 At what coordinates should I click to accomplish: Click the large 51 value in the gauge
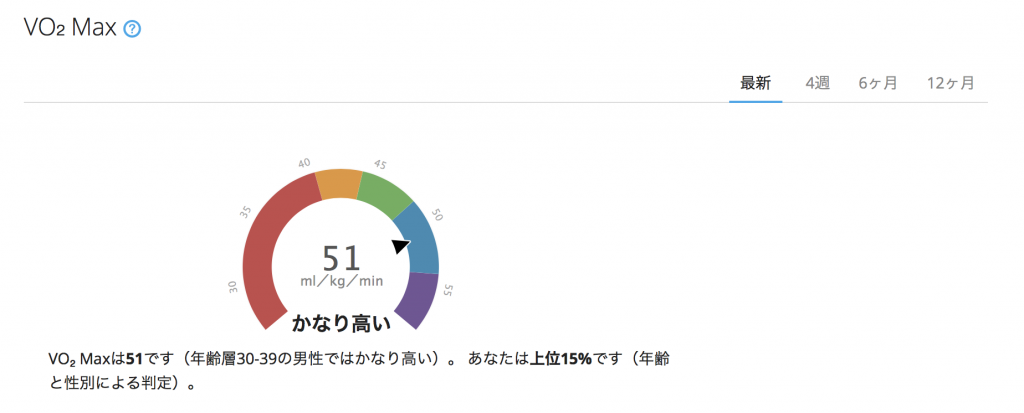coord(342,258)
